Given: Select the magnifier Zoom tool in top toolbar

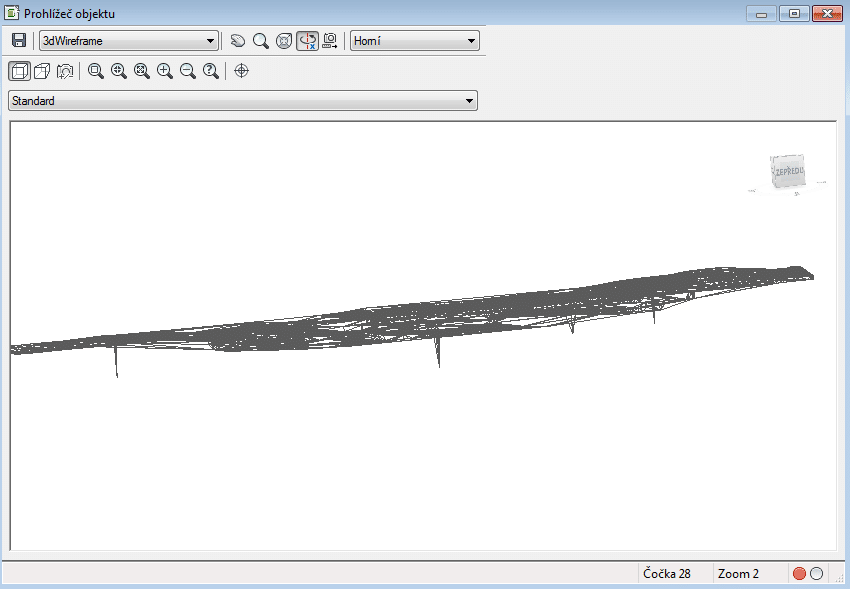Looking at the screenshot, I should click(x=261, y=41).
